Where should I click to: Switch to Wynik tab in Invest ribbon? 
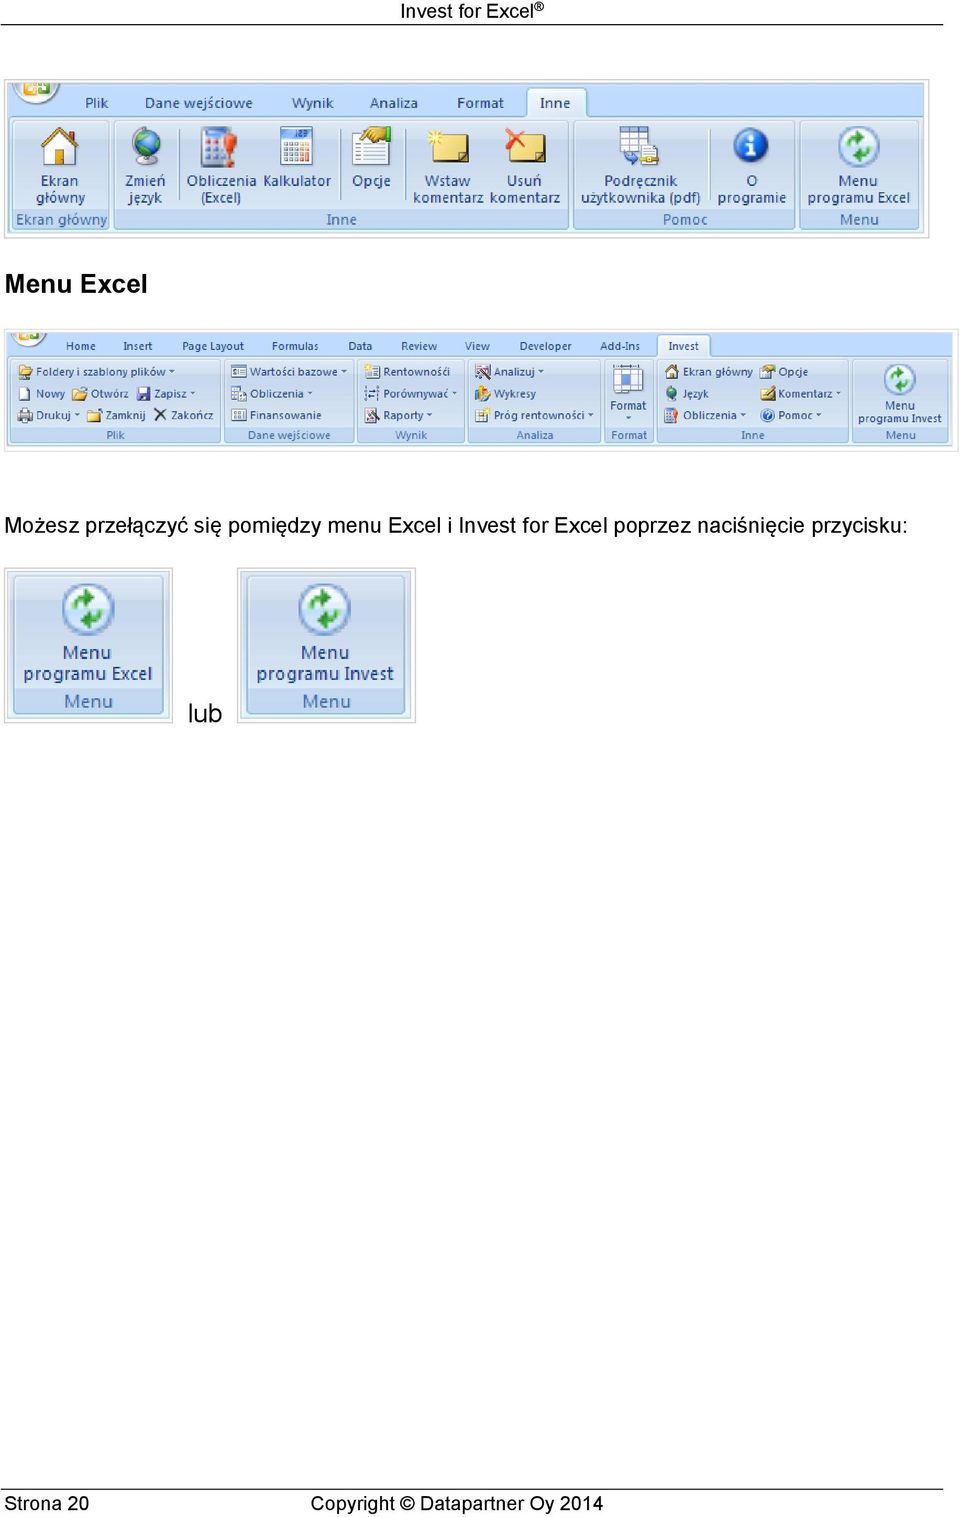click(312, 103)
